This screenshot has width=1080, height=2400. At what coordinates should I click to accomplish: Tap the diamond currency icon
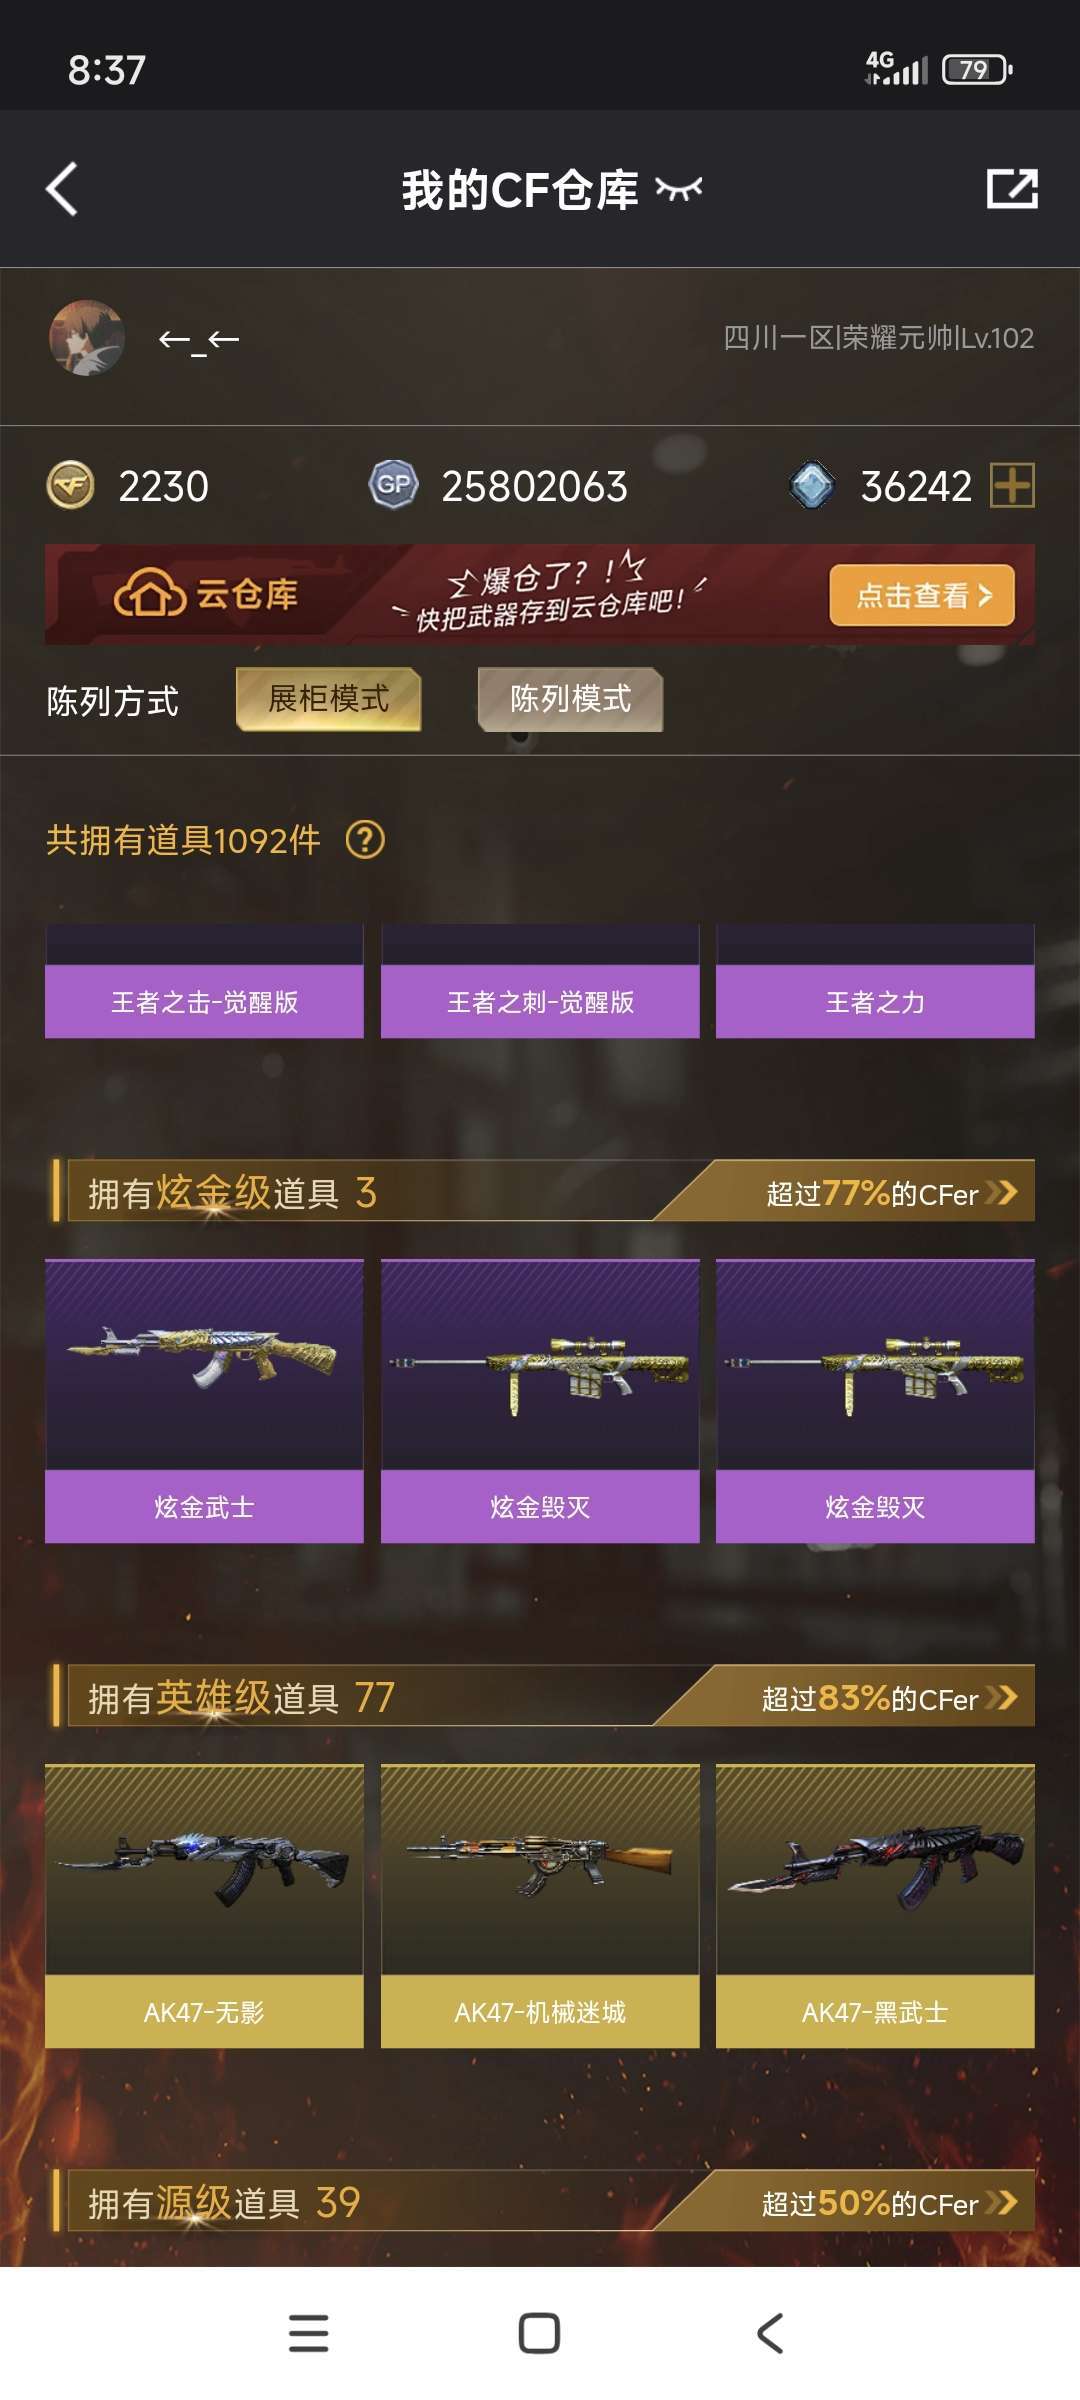tap(812, 486)
